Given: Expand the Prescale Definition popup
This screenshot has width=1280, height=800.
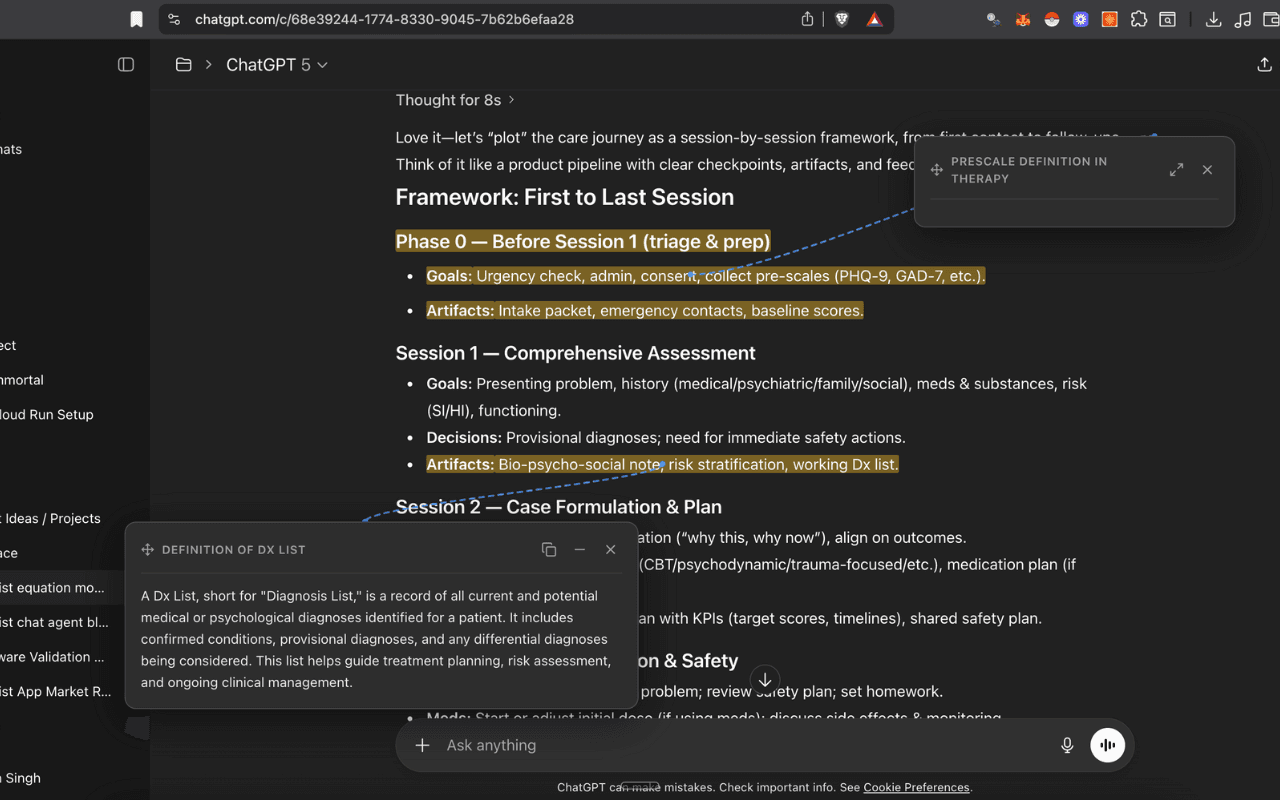Looking at the screenshot, I should pyautogui.click(x=1176, y=170).
